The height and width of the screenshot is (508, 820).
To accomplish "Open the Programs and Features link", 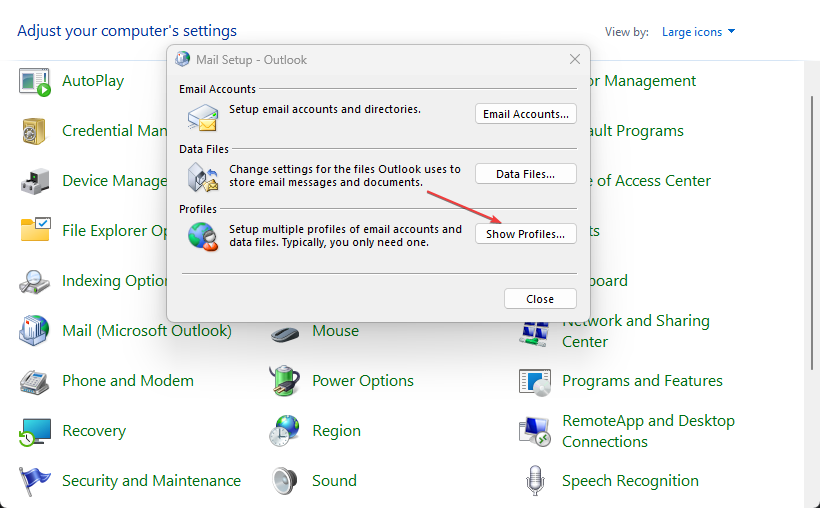I will tap(642, 380).
